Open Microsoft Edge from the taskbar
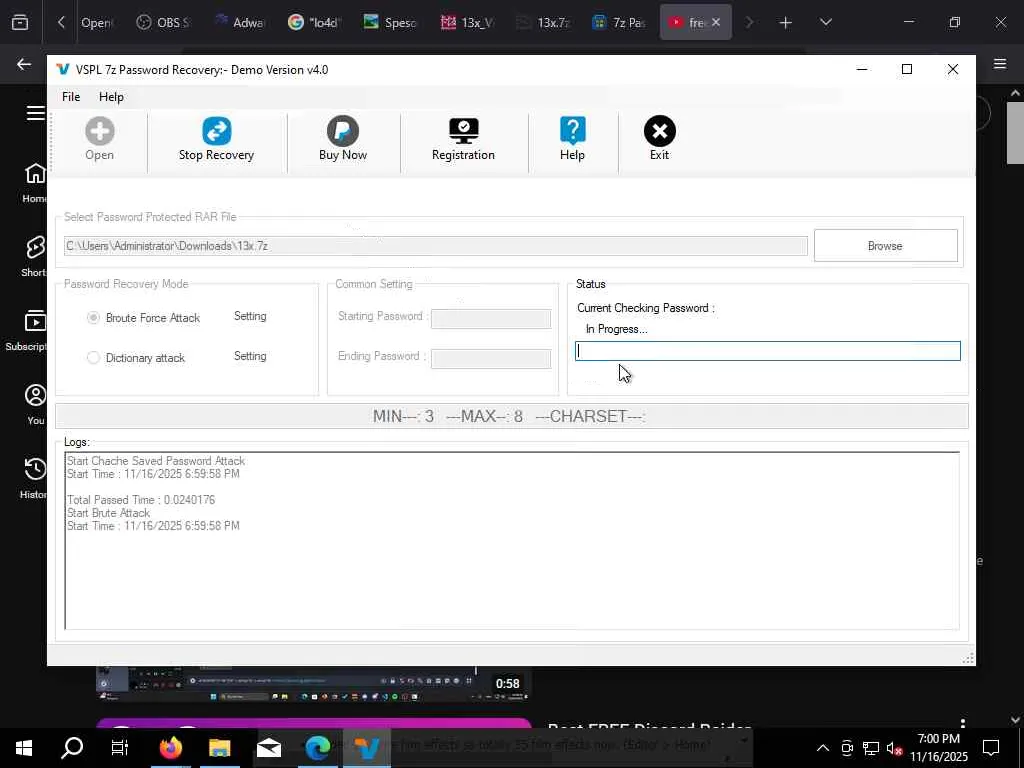The width and height of the screenshot is (1024, 768). point(317,748)
